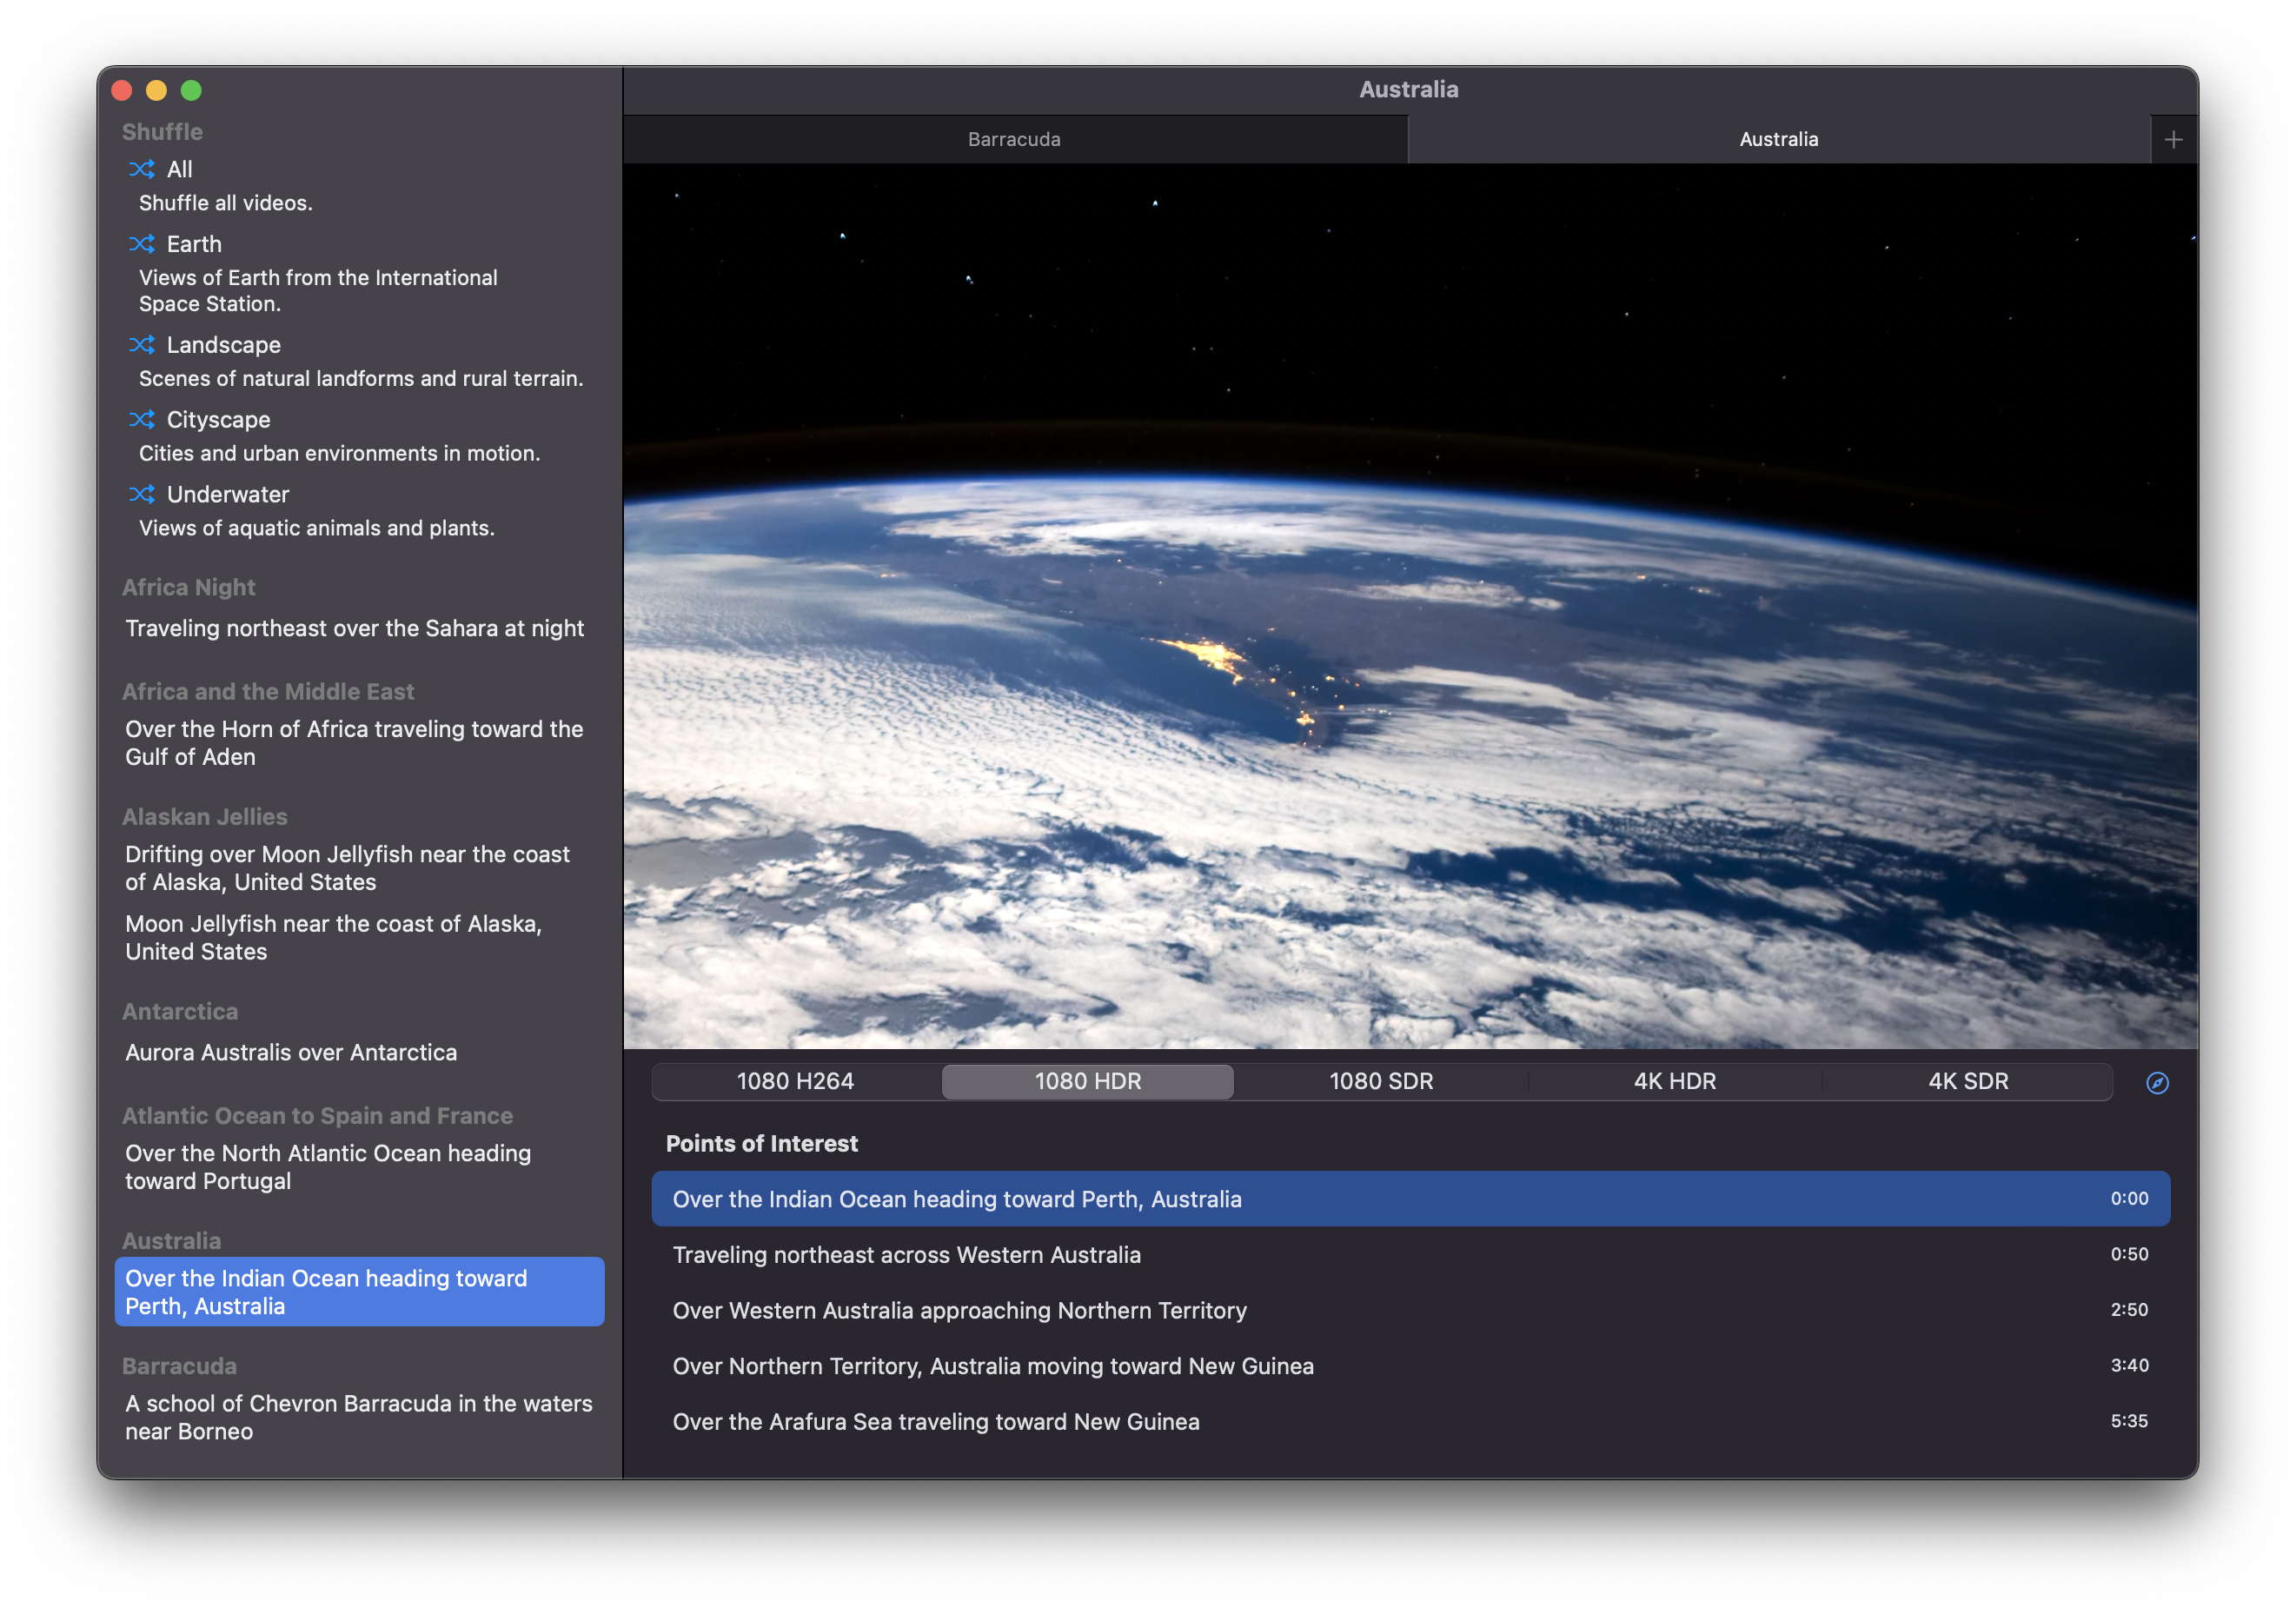Select Over Western Australia approaching Northern Territory
The image size is (2296, 1608).
pyautogui.click(x=959, y=1310)
